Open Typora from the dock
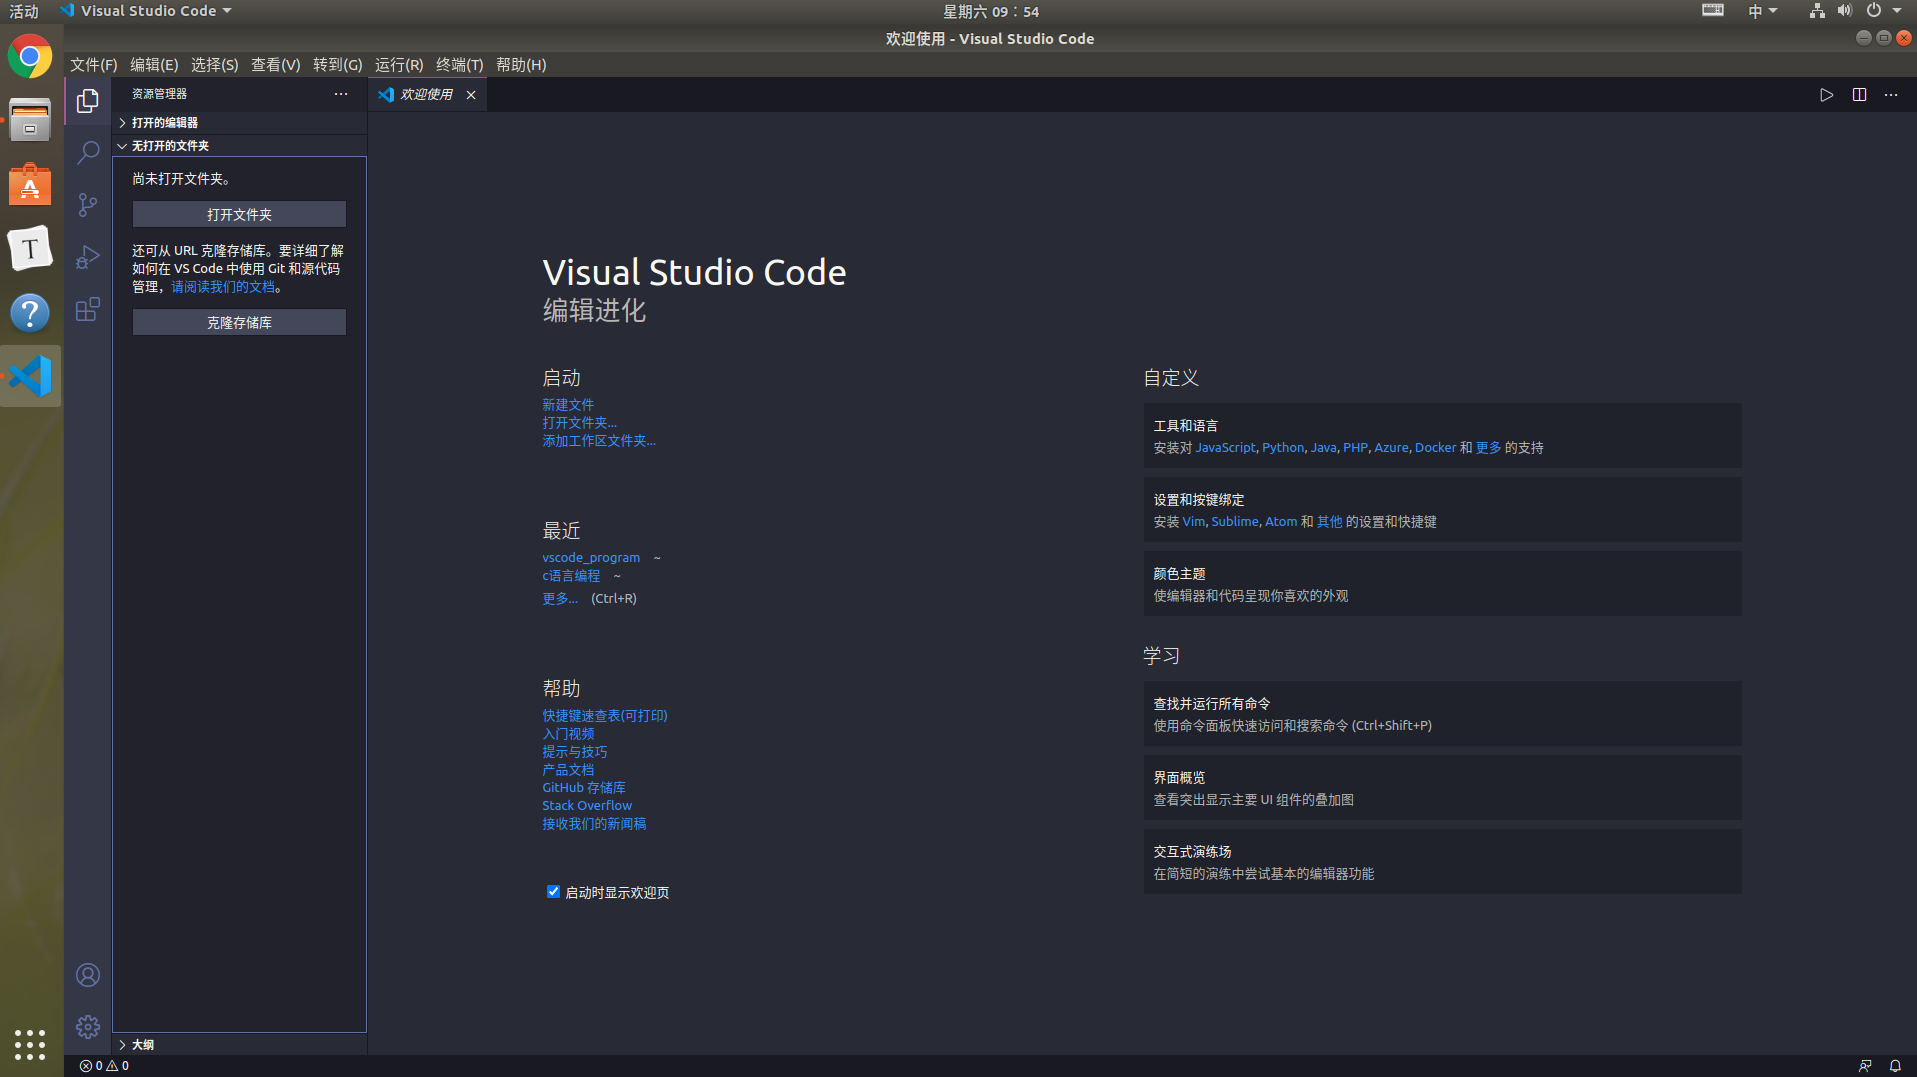The height and width of the screenshot is (1077, 1917). point(30,249)
